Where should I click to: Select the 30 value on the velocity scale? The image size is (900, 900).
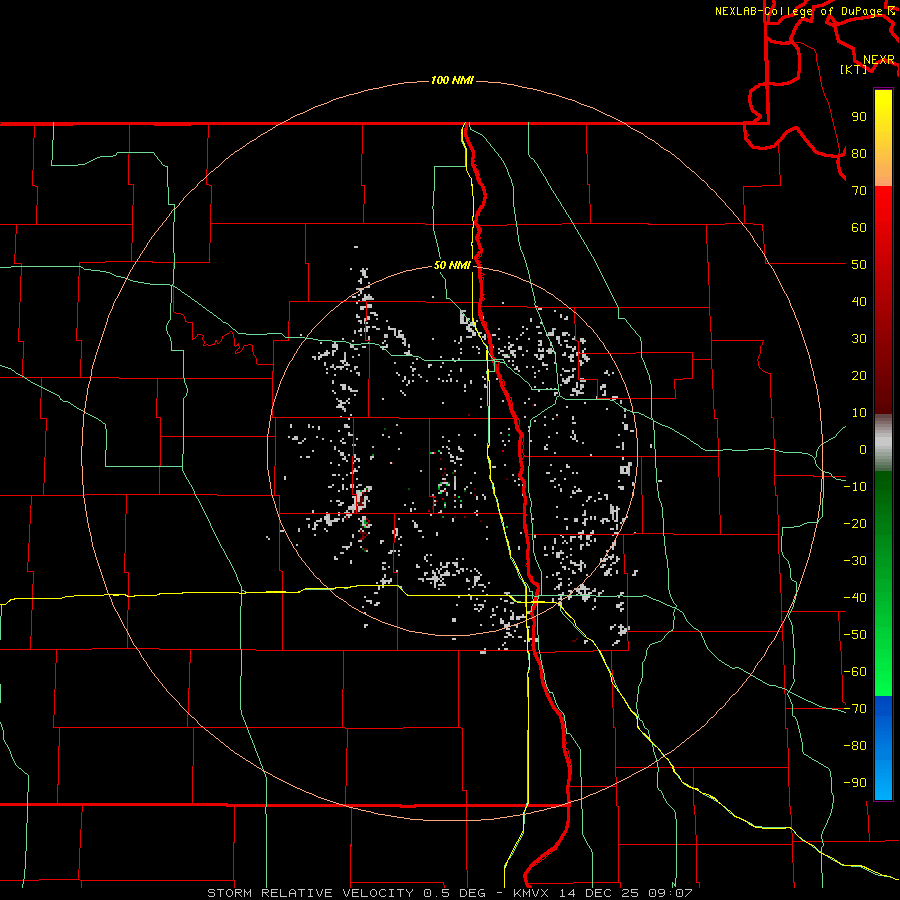[x=859, y=339]
